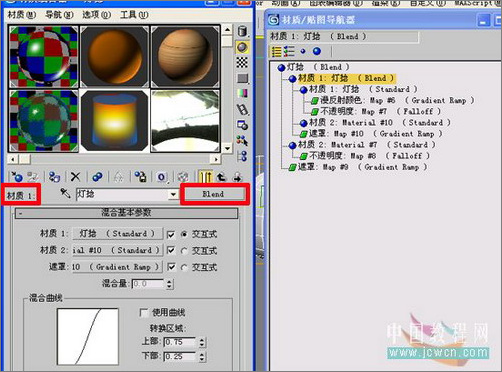The height and width of the screenshot is (372, 502).
Task: Click the 遮罩 Gradient Ramp map button
Action: tap(116, 267)
